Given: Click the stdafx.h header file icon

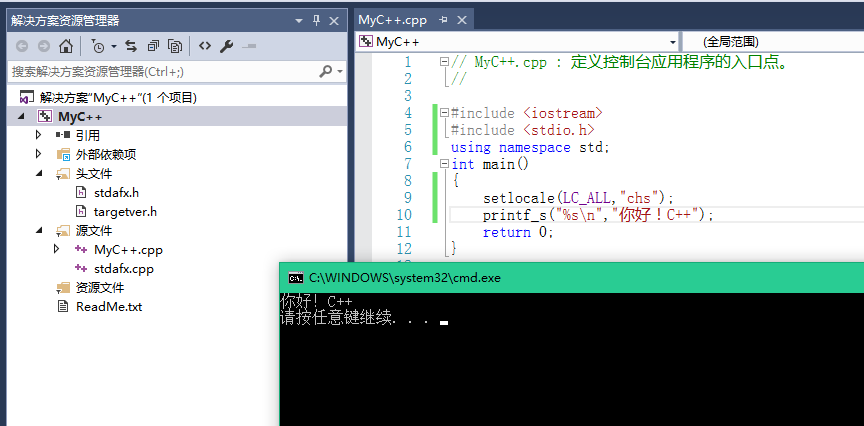Looking at the screenshot, I should point(81,192).
